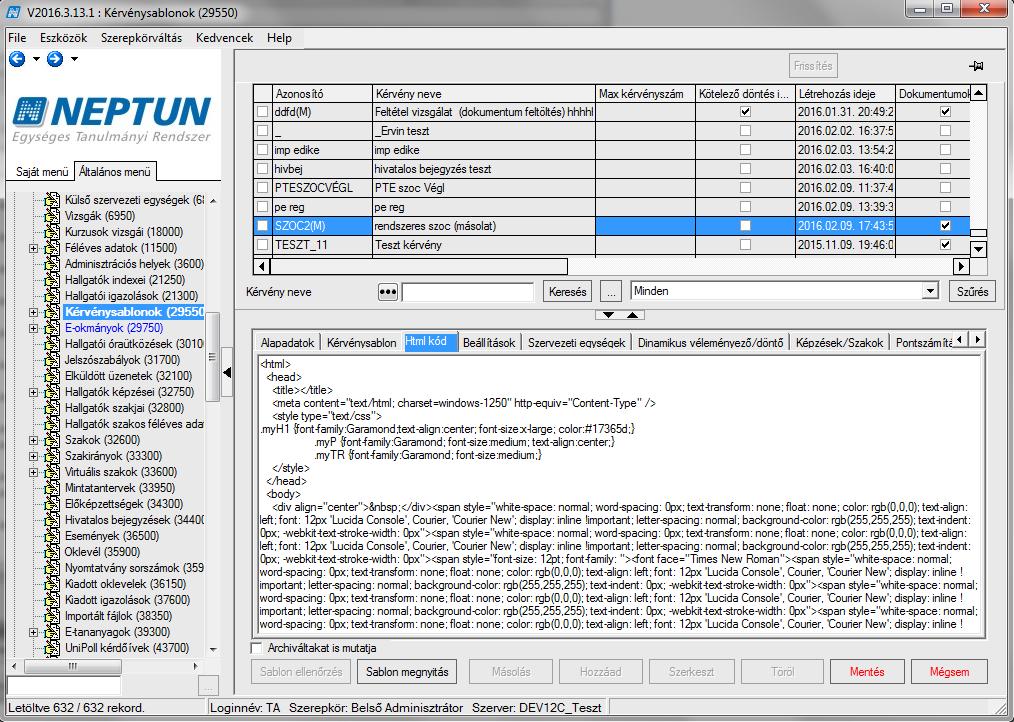The image size is (1014, 722).
Task: Click the Mintatantervek node icon
Action: (x=52, y=488)
